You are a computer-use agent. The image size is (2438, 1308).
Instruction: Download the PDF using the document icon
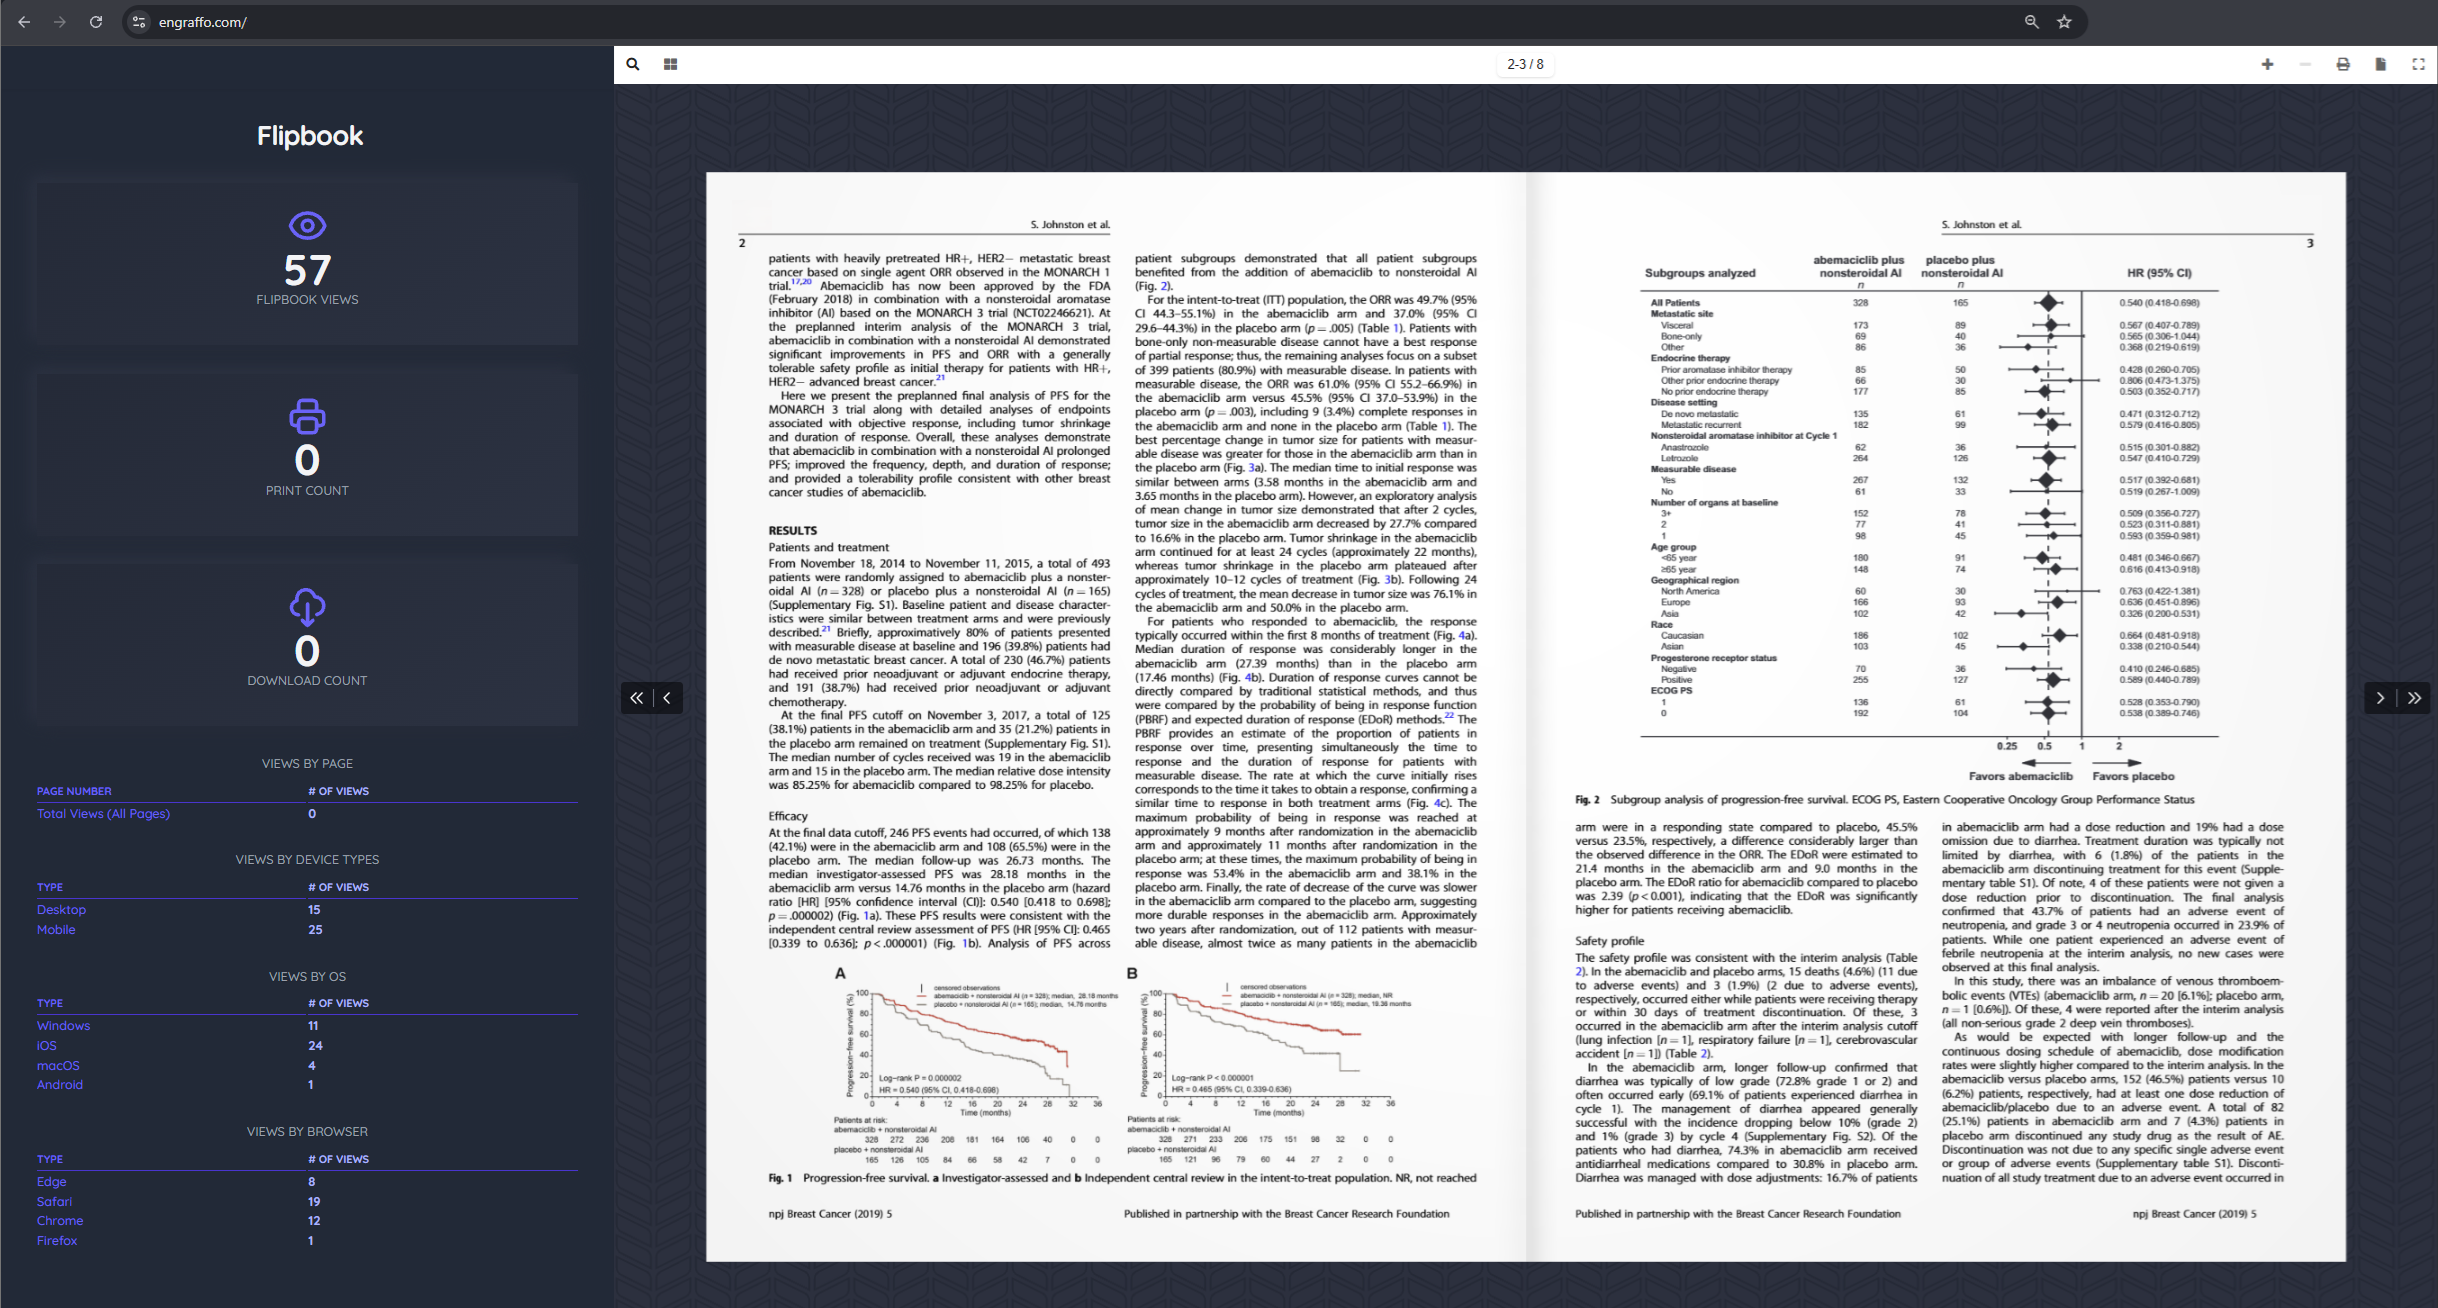pyautogui.click(x=2381, y=64)
